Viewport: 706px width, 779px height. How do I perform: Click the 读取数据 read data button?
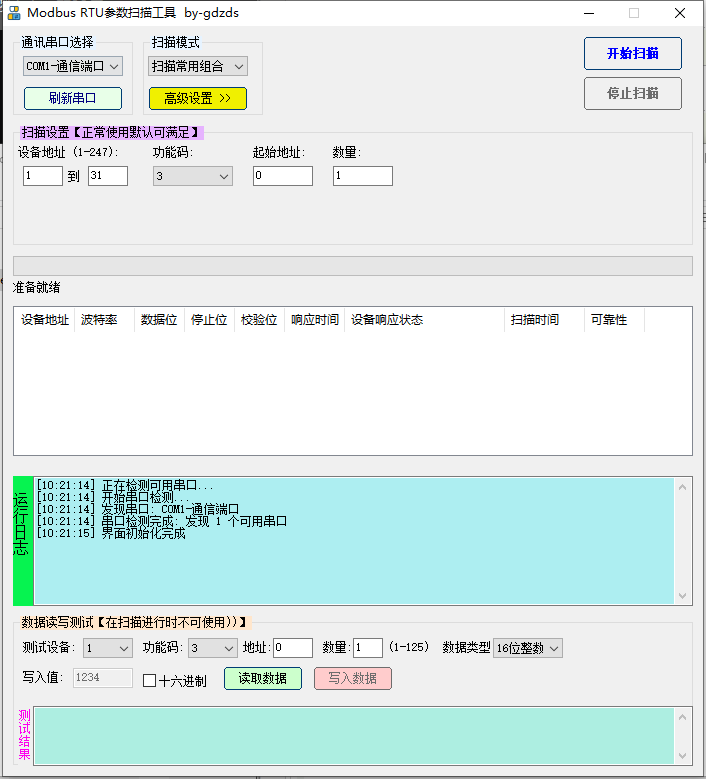click(x=262, y=678)
